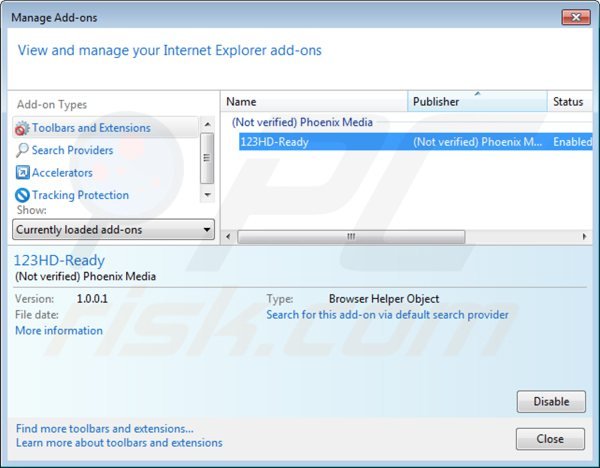Click the horizontal scrollbar right arrow
600x468 pixels.
click(584, 236)
